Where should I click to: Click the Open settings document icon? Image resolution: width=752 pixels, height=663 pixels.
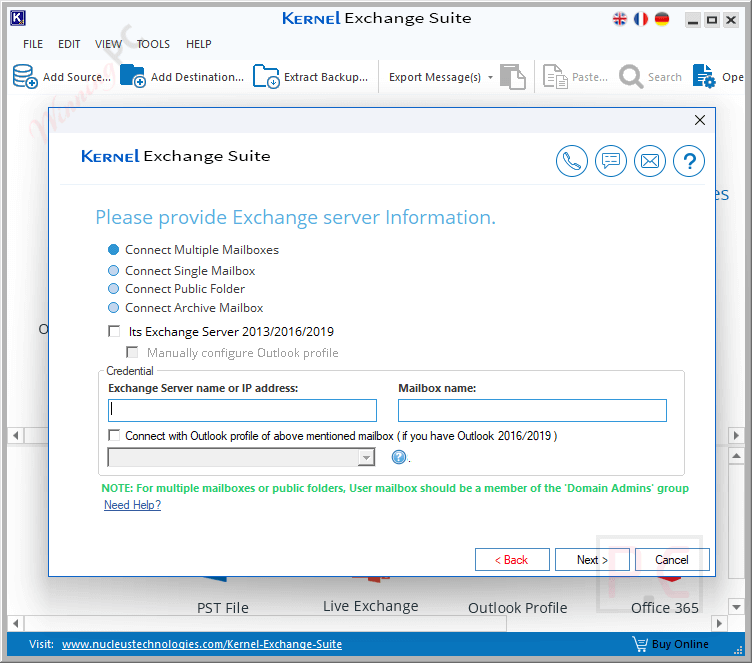[x=704, y=77]
